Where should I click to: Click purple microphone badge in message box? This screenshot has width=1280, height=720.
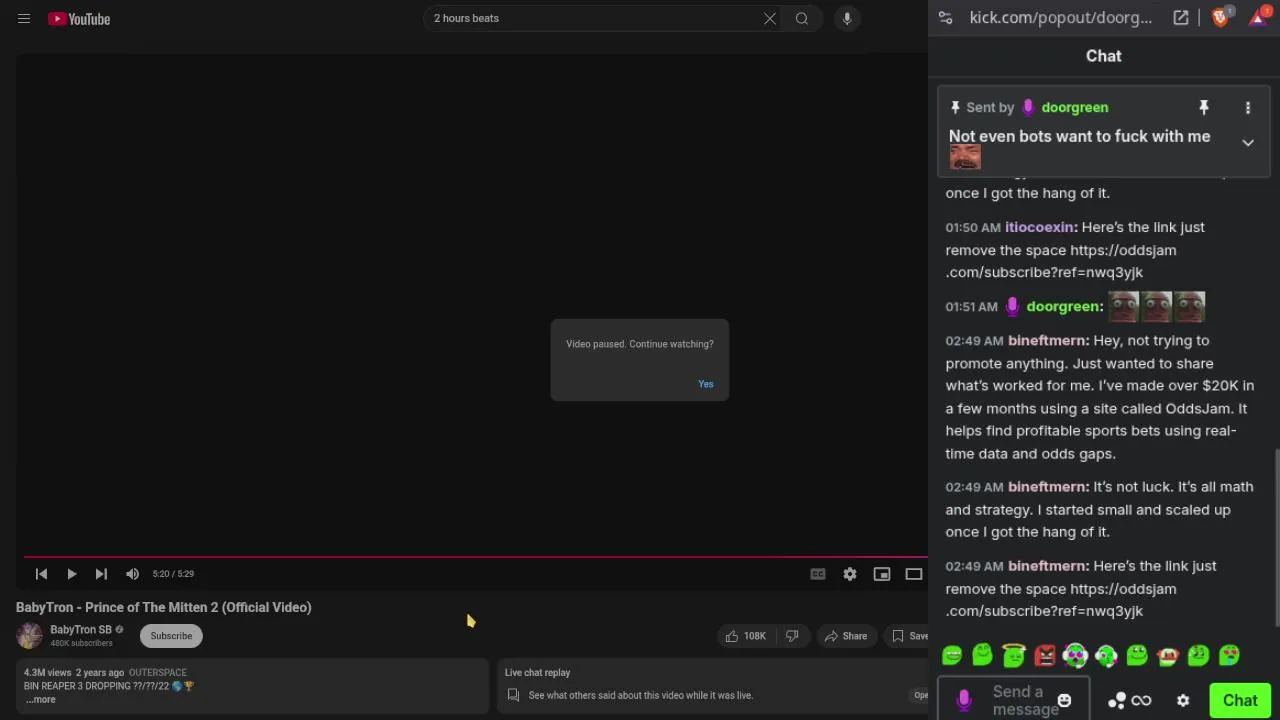(964, 700)
